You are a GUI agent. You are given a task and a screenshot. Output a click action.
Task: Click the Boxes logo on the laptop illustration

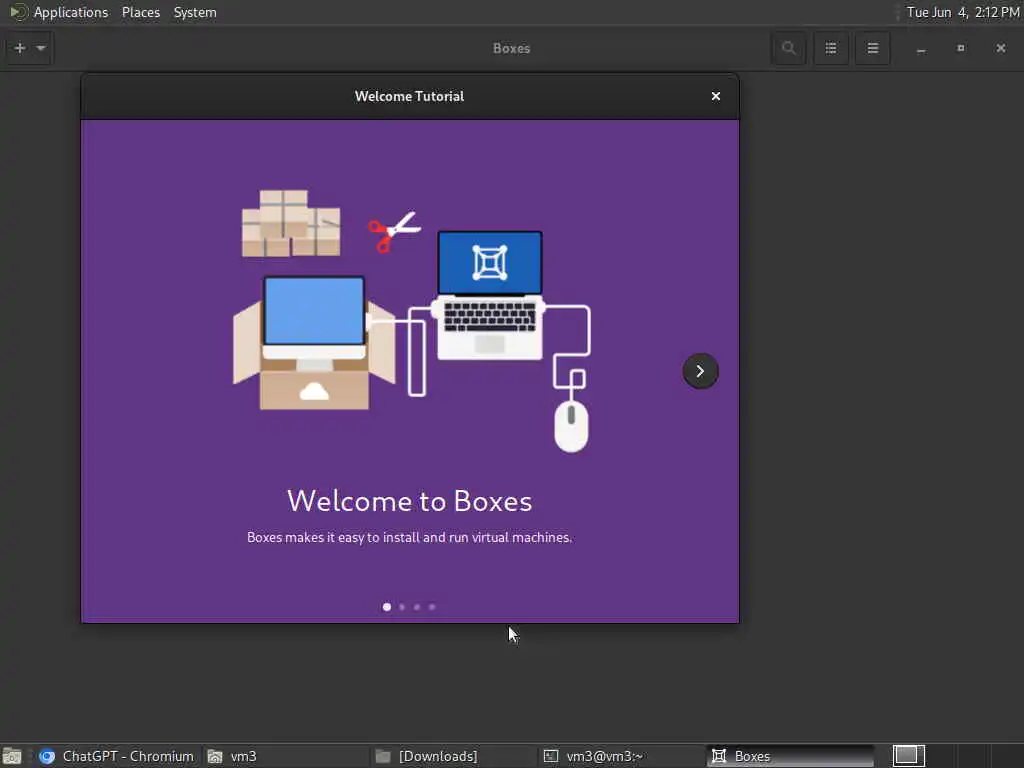tap(490, 263)
